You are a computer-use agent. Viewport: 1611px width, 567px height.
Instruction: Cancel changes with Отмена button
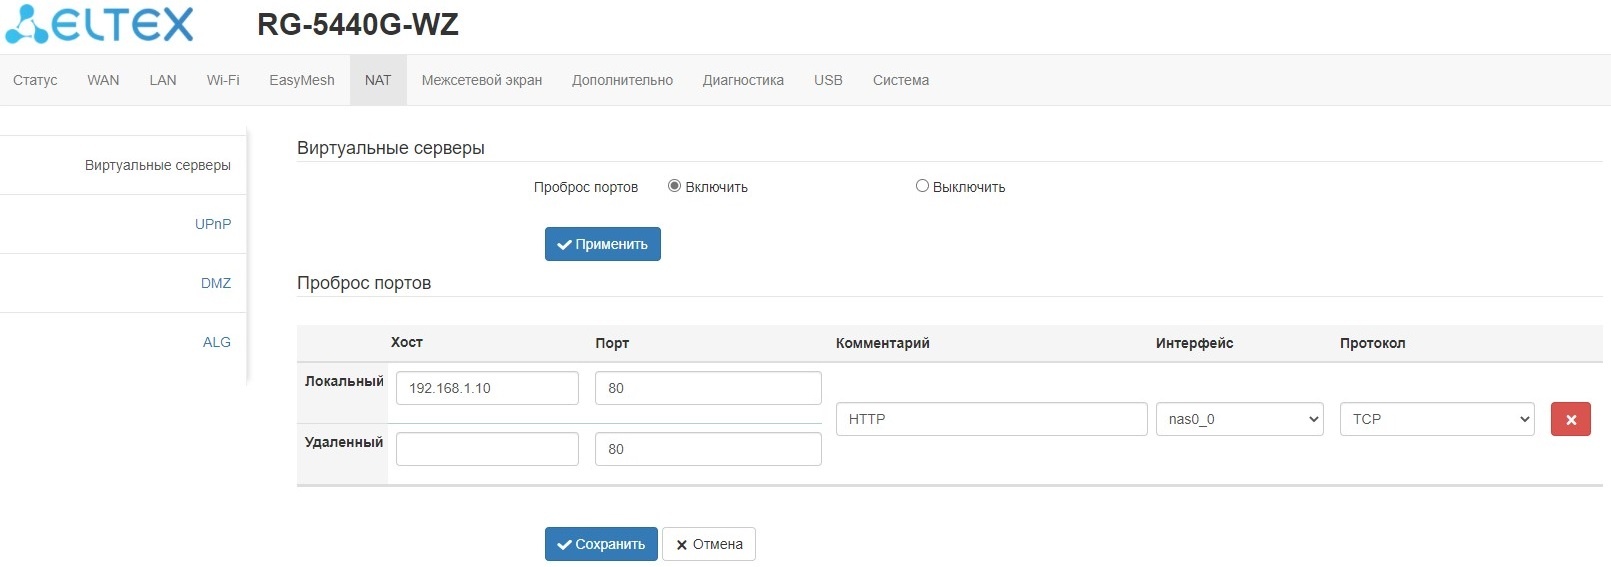coord(708,544)
